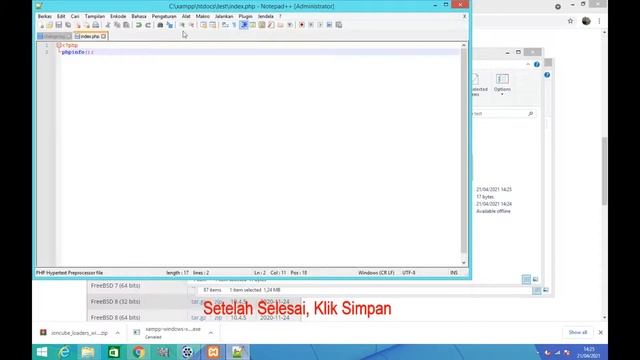Click the Open file toolbar icon

click(x=50, y=25)
